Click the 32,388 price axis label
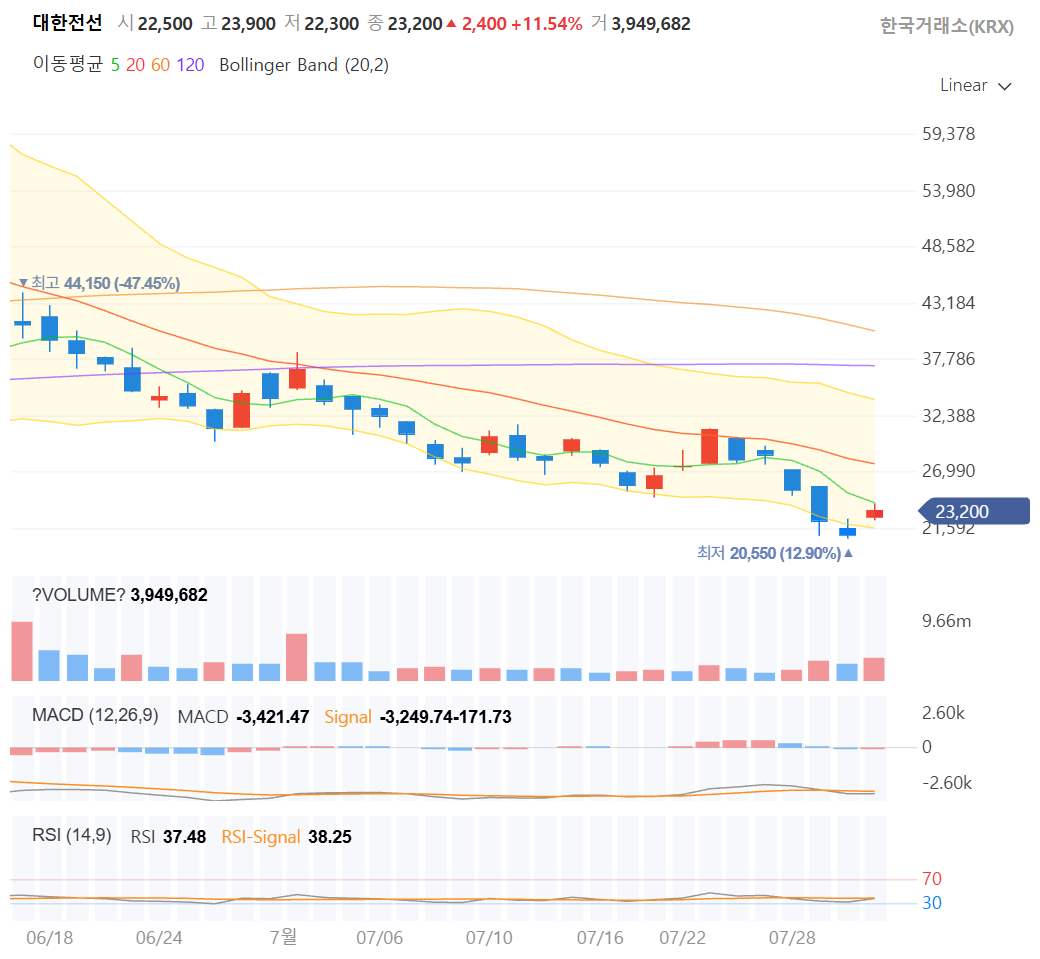This screenshot has width=1040, height=959. (948, 416)
